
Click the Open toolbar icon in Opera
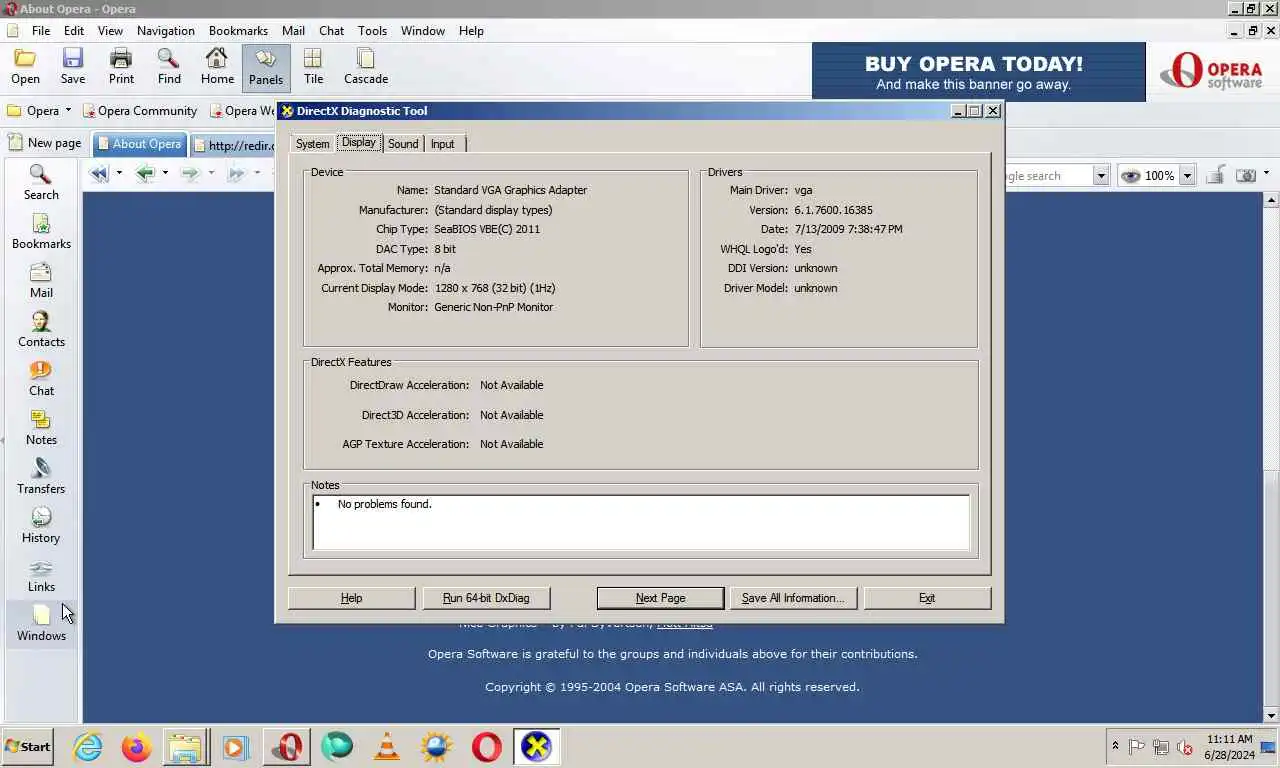click(25, 67)
